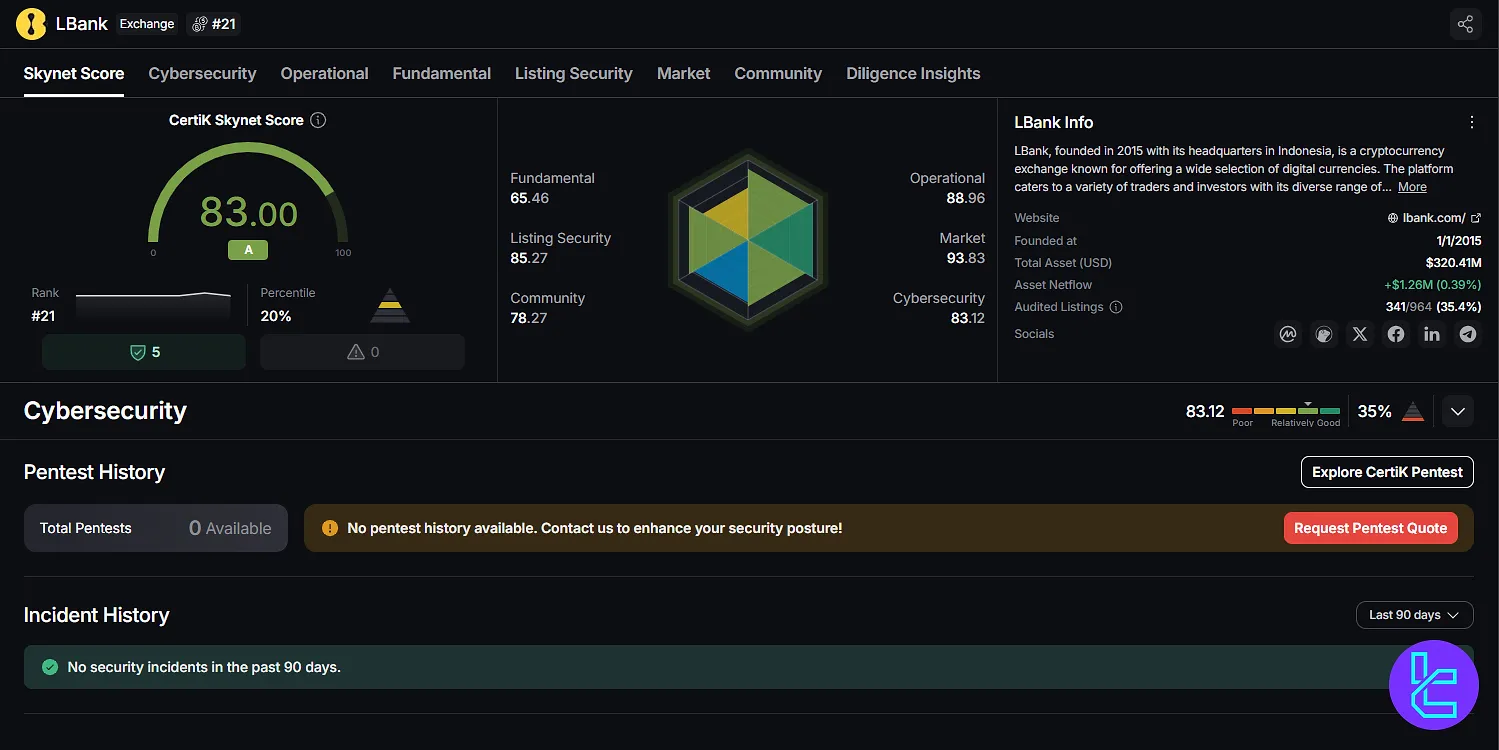Viewport: 1499px width, 750px height.
Task: Open LBank's Facebook page
Action: pos(1396,334)
